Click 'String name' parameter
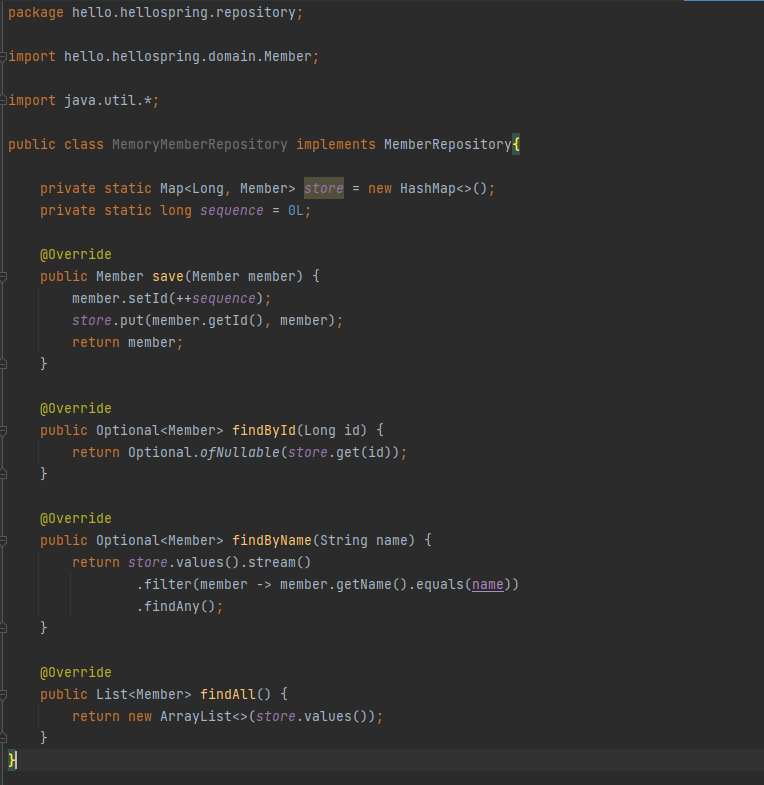This screenshot has width=764, height=785. click(364, 541)
